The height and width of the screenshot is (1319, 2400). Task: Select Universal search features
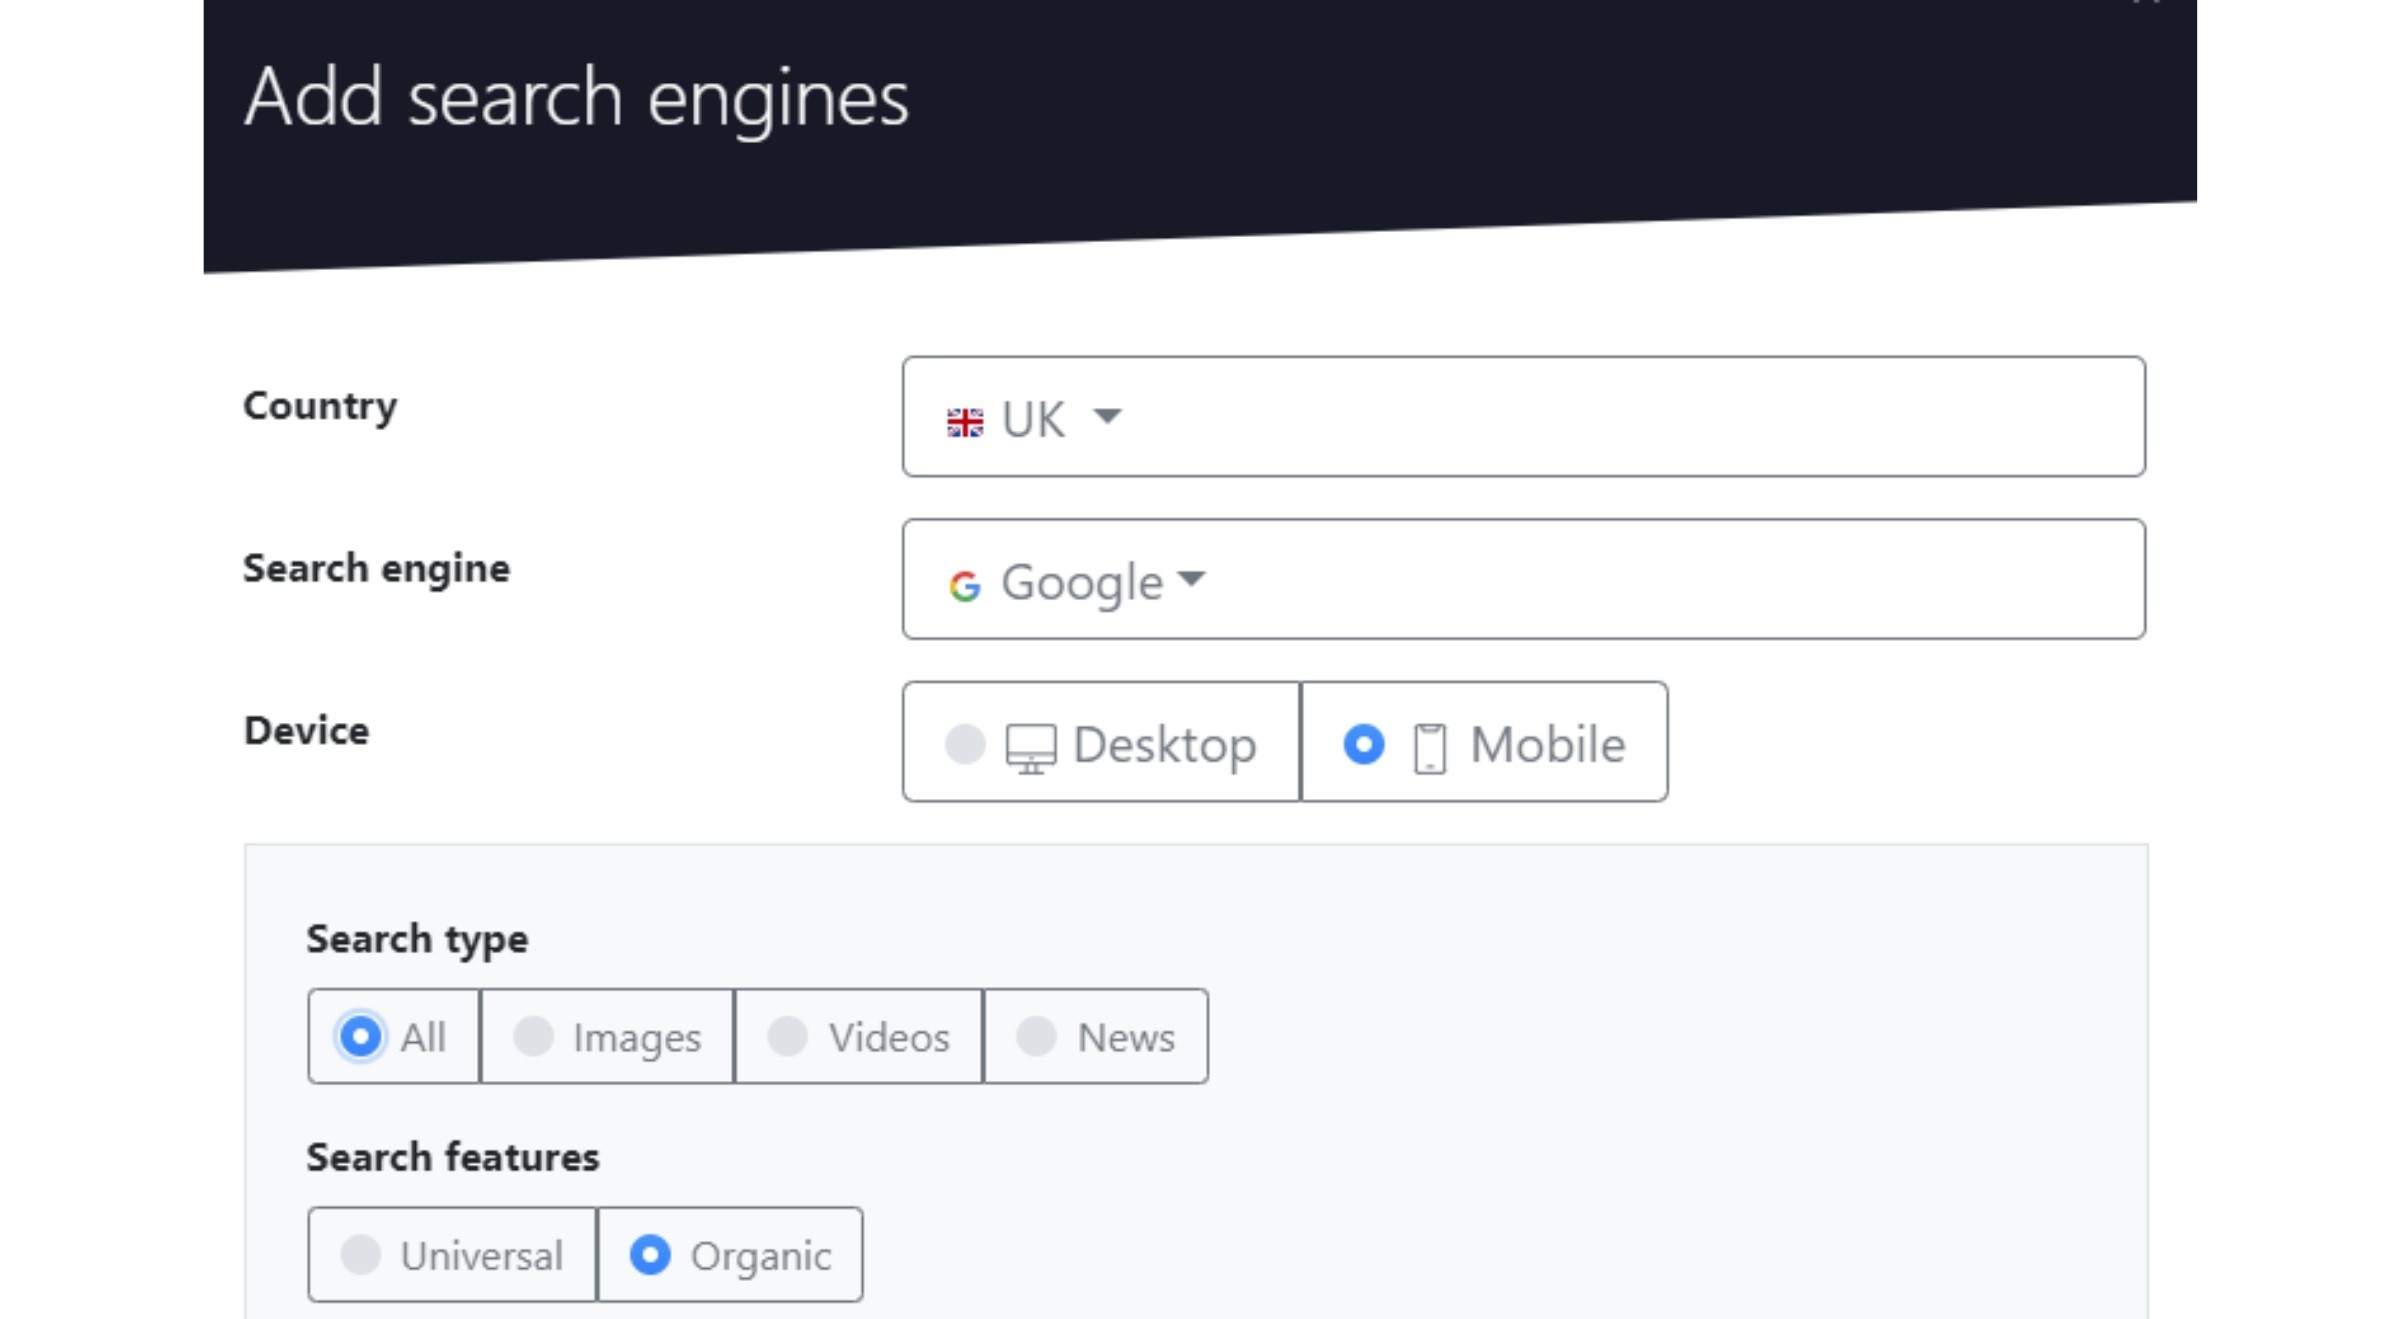(x=452, y=1254)
